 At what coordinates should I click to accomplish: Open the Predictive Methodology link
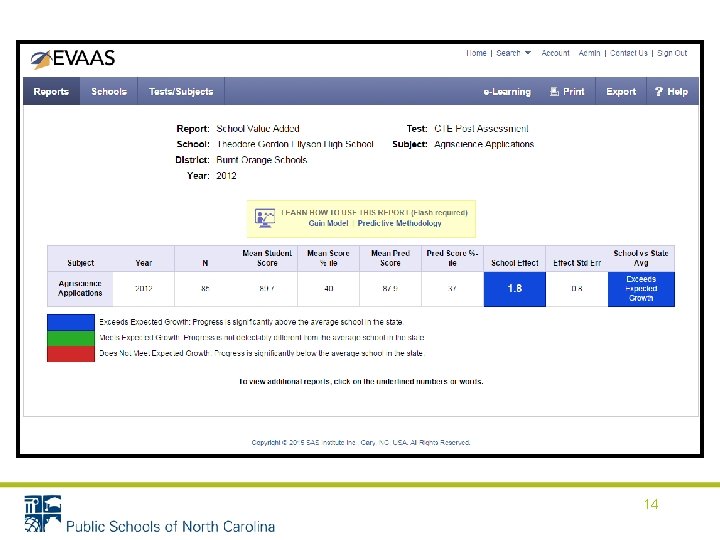click(x=399, y=223)
